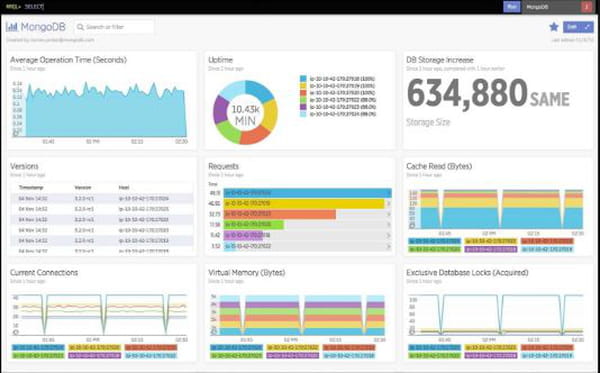Viewport: 600px width, 373px height.
Task: Expand the orange Requests bar chevron
Action: [388, 214]
